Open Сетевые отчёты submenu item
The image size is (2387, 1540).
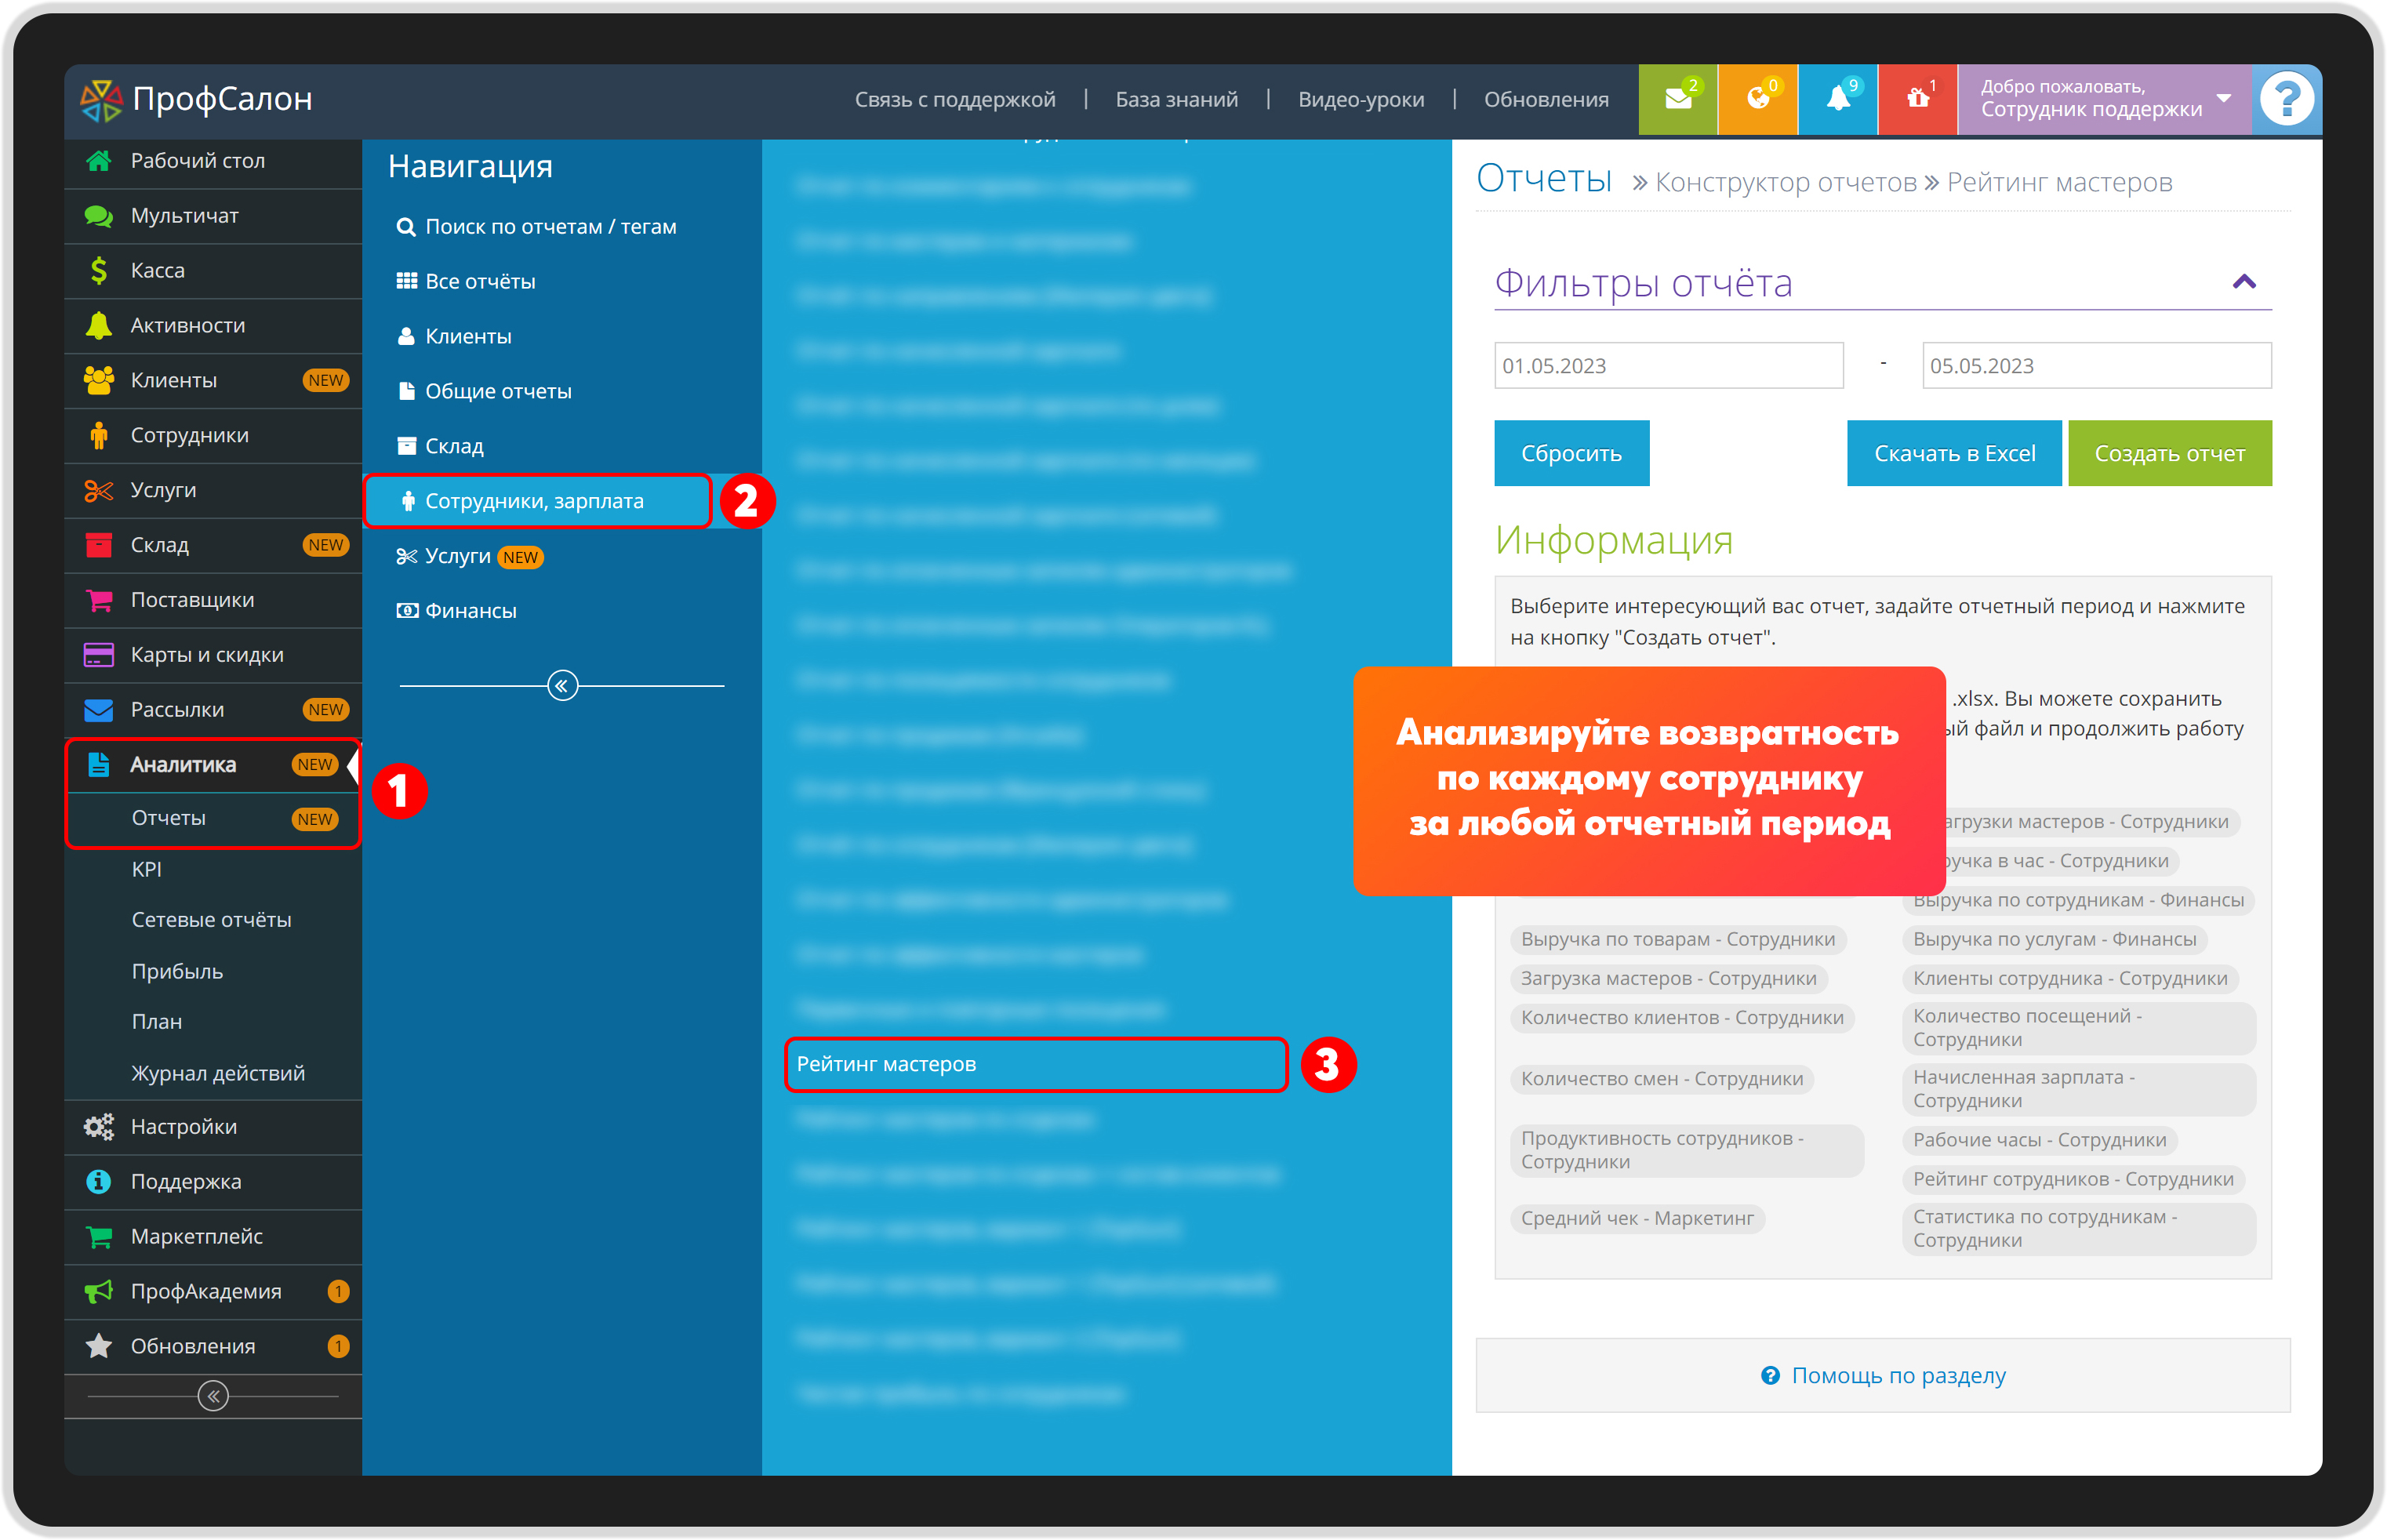[213, 921]
